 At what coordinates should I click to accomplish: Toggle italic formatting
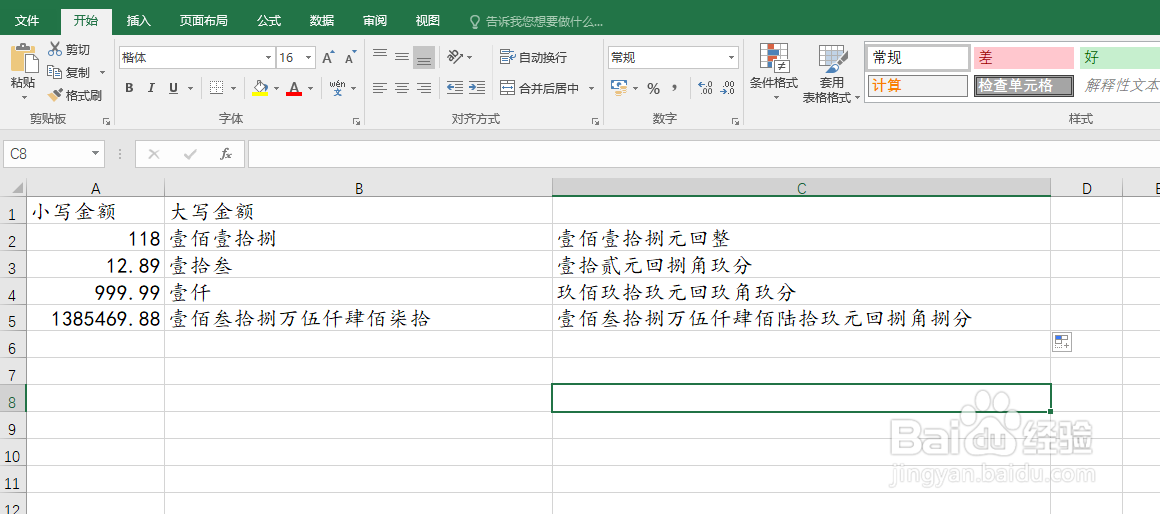click(151, 88)
